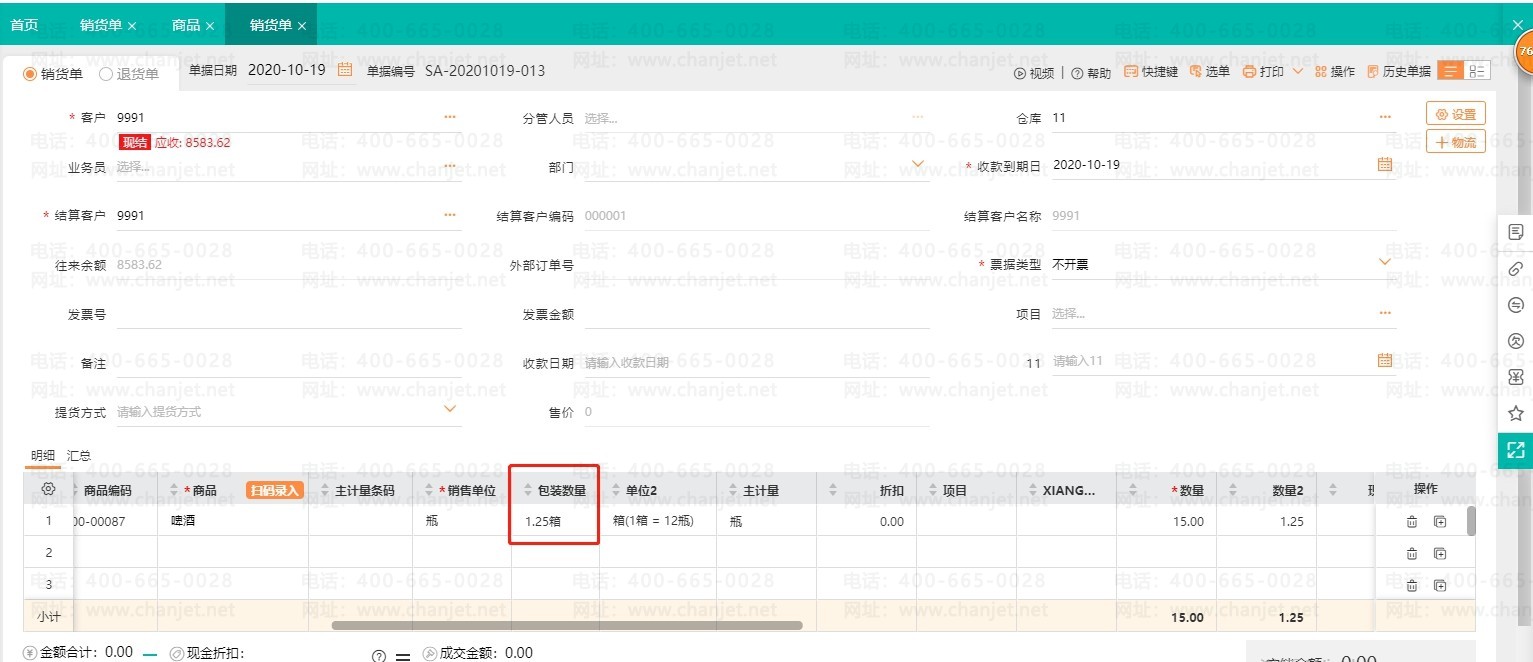Select the 销货单 radio button
This screenshot has height=662, width=1533.
30,73
